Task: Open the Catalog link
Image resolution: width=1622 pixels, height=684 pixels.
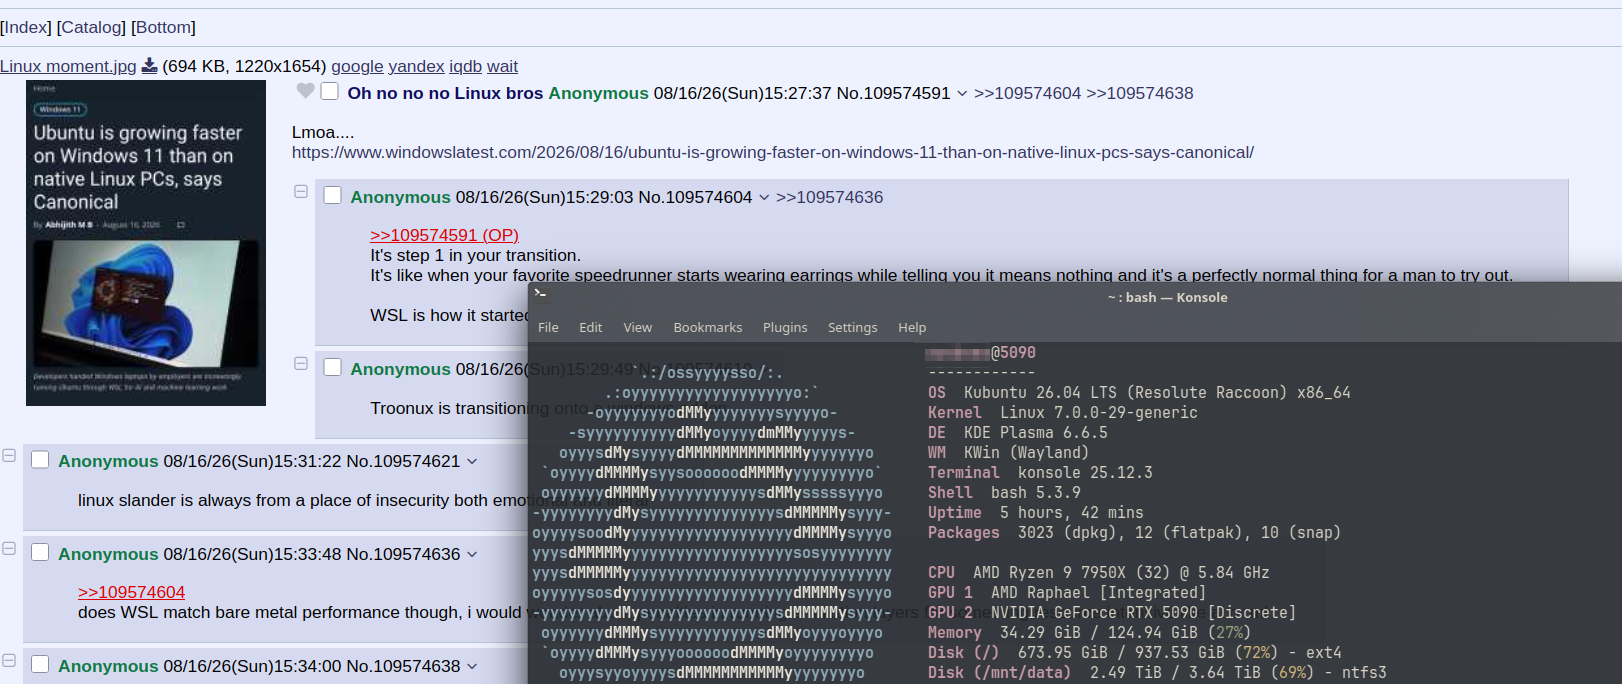Action: pos(92,27)
